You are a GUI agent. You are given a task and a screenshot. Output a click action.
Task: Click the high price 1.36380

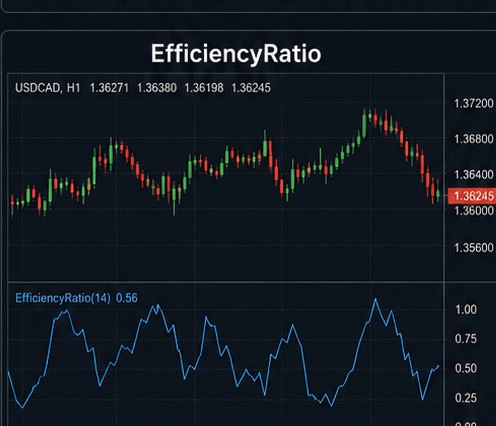coord(157,88)
